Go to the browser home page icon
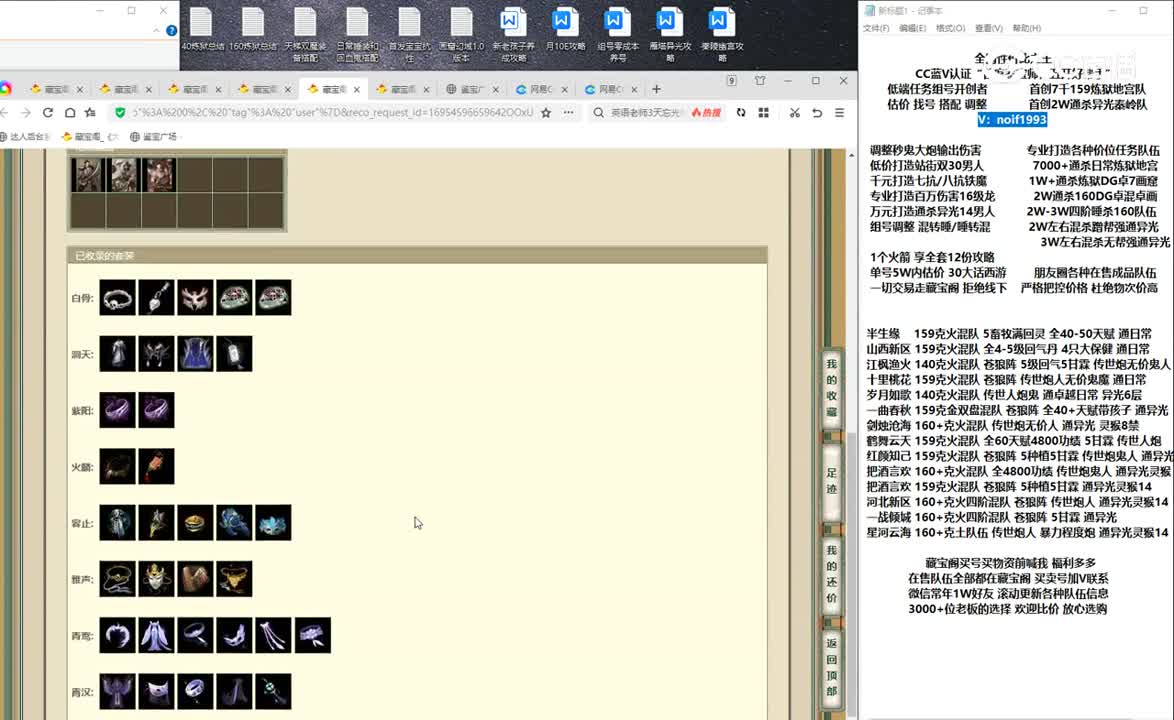This screenshot has width=1174, height=720. [70, 112]
